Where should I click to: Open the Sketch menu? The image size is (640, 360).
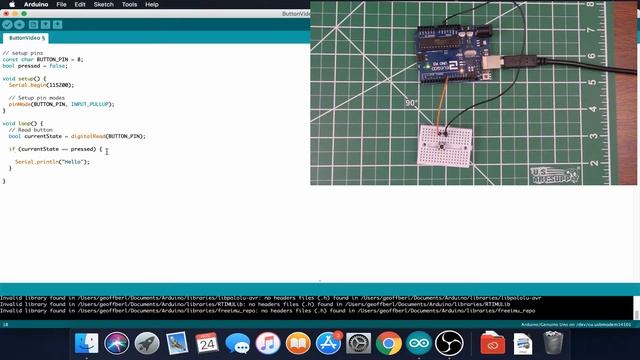(x=104, y=4)
